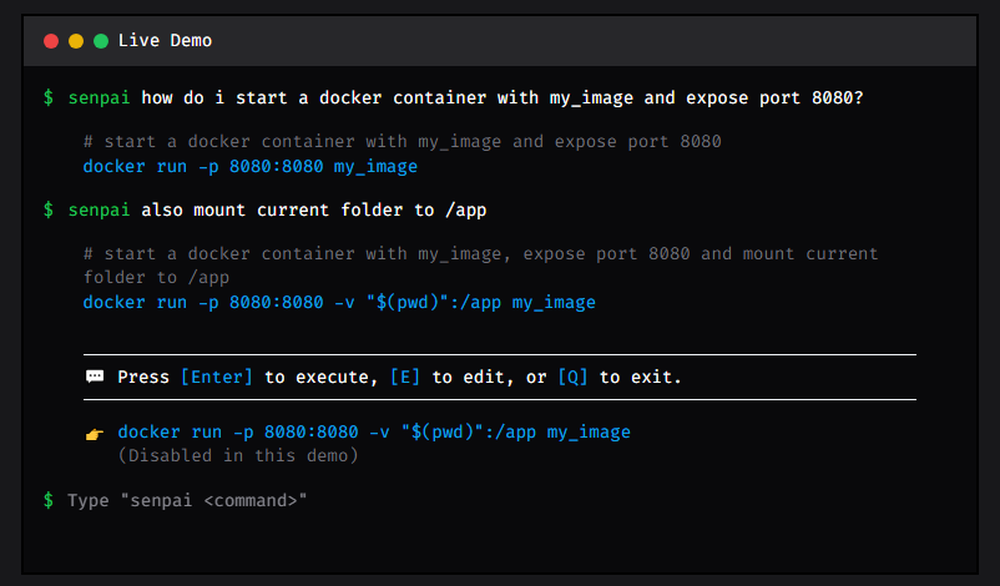1000x586 pixels.
Task: Click the [Enter] key hint to execute
Action: pos(217,377)
